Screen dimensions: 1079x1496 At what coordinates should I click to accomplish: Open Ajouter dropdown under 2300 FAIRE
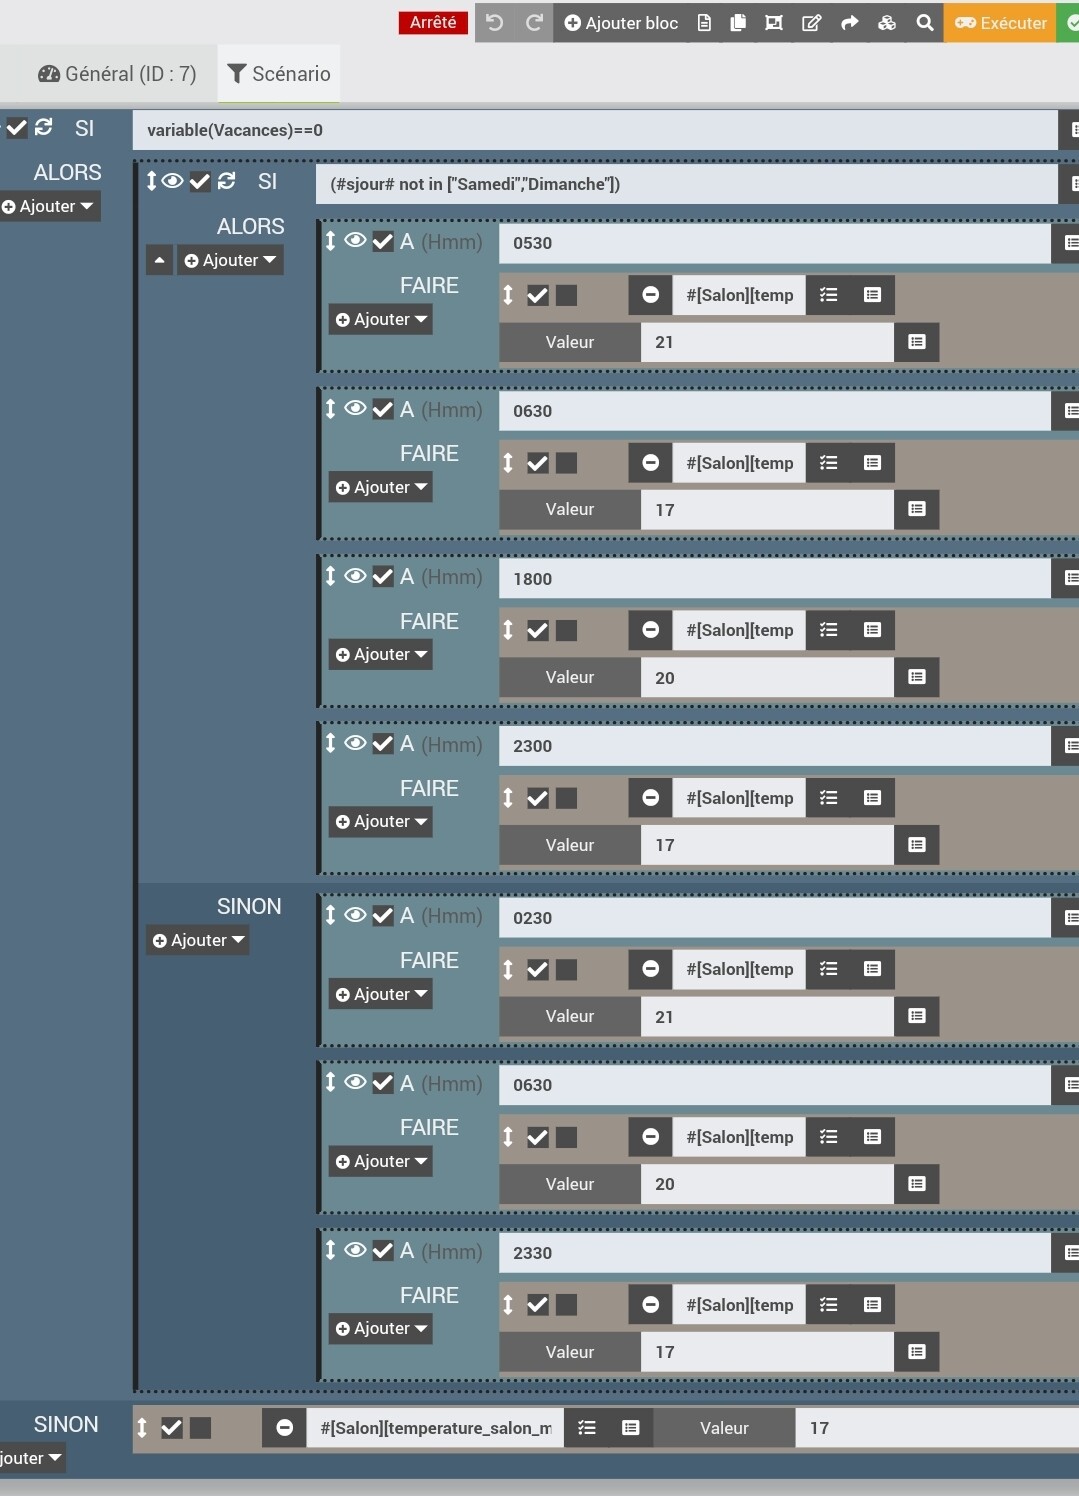pyautogui.click(x=381, y=821)
